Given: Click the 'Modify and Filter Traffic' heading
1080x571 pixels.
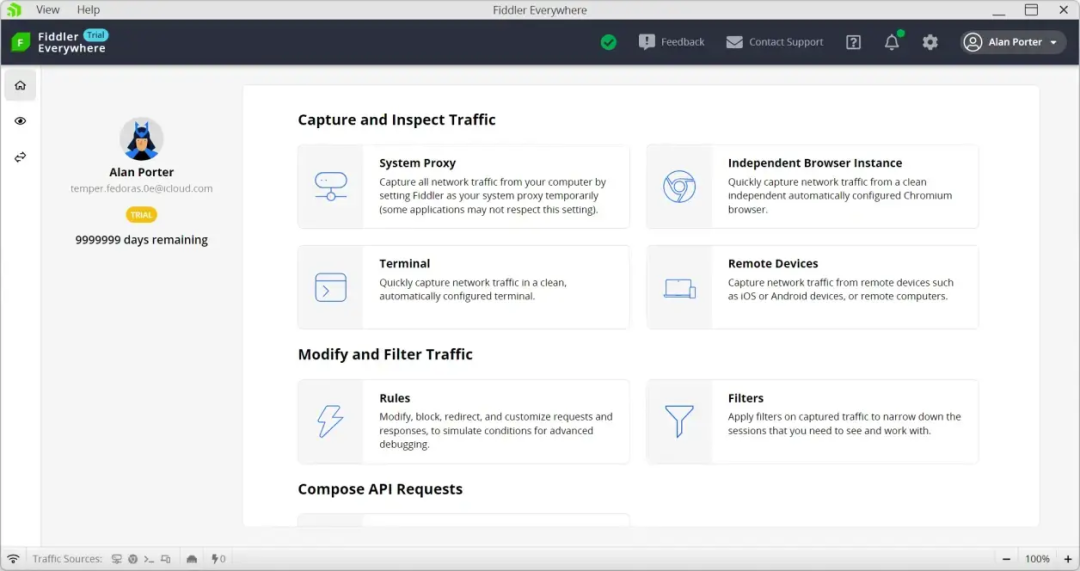Looking at the screenshot, I should pos(385,354).
